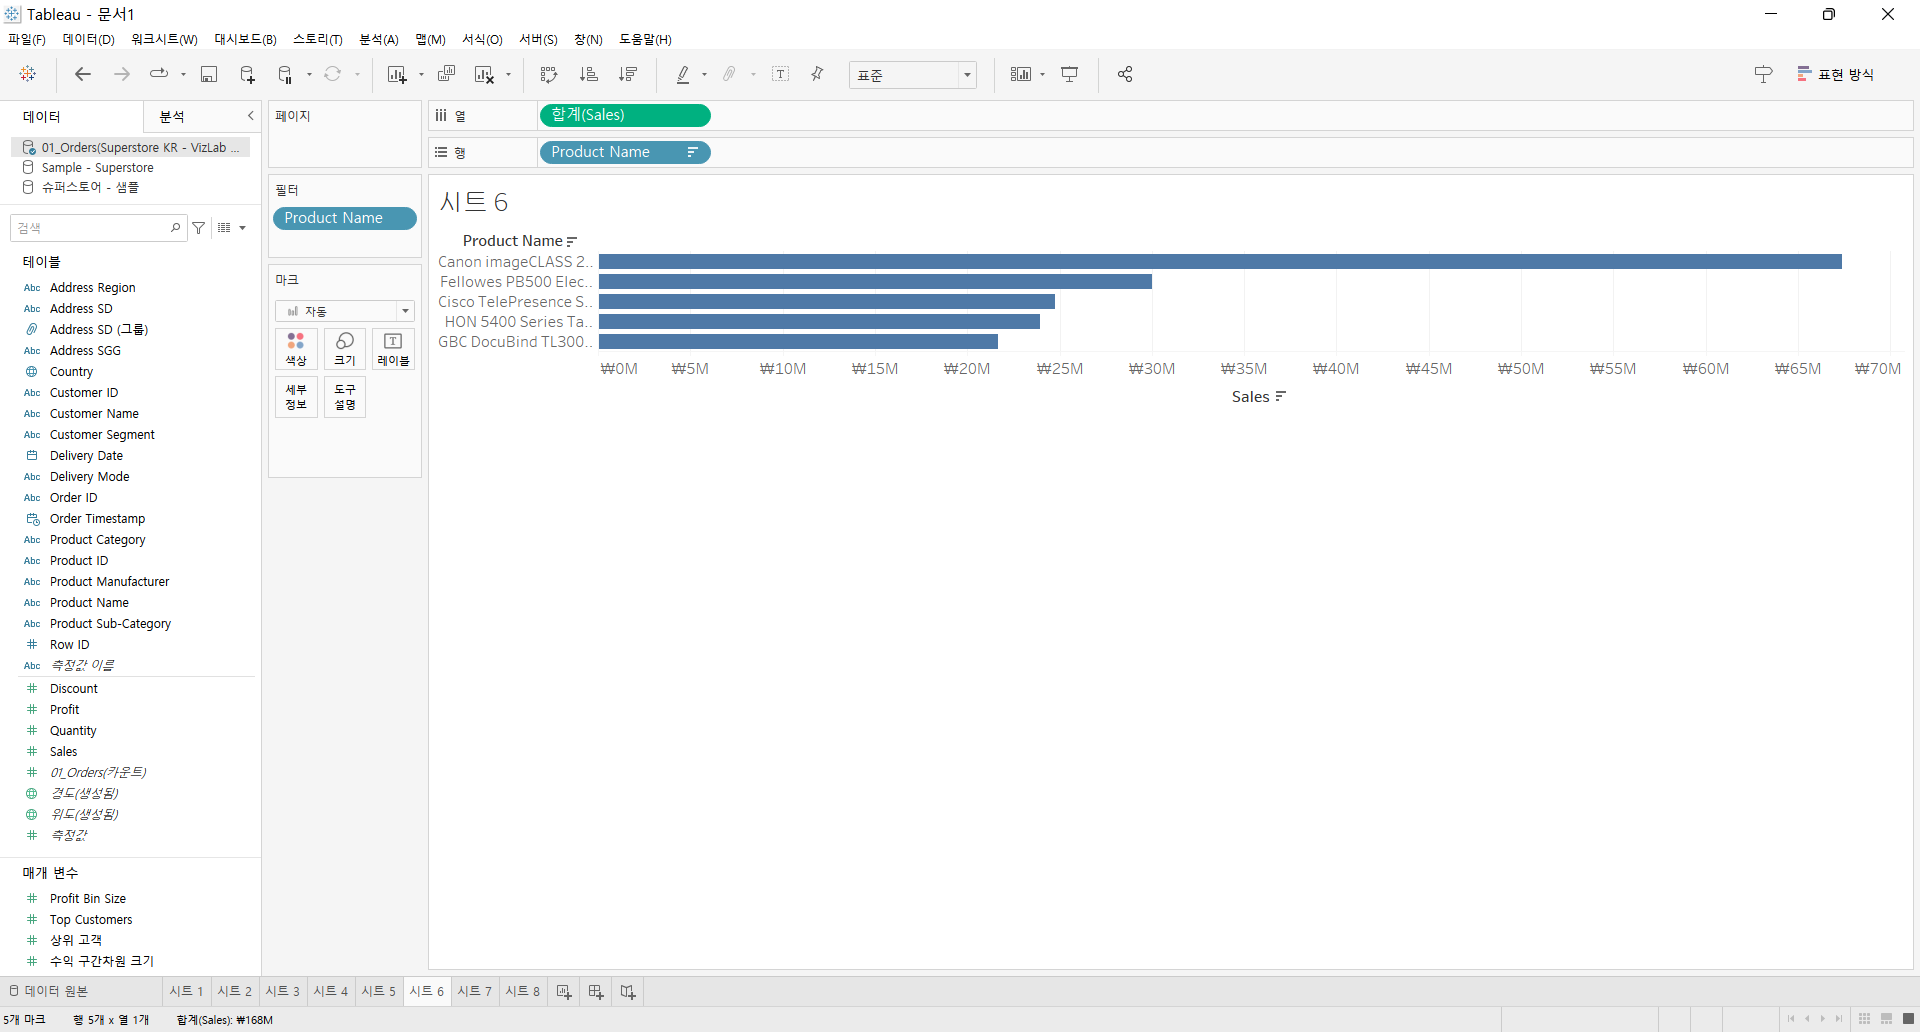Image resolution: width=1920 pixels, height=1032 pixels.
Task: Click the new worksheet toolbar icon
Action: (x=397, y=74)
